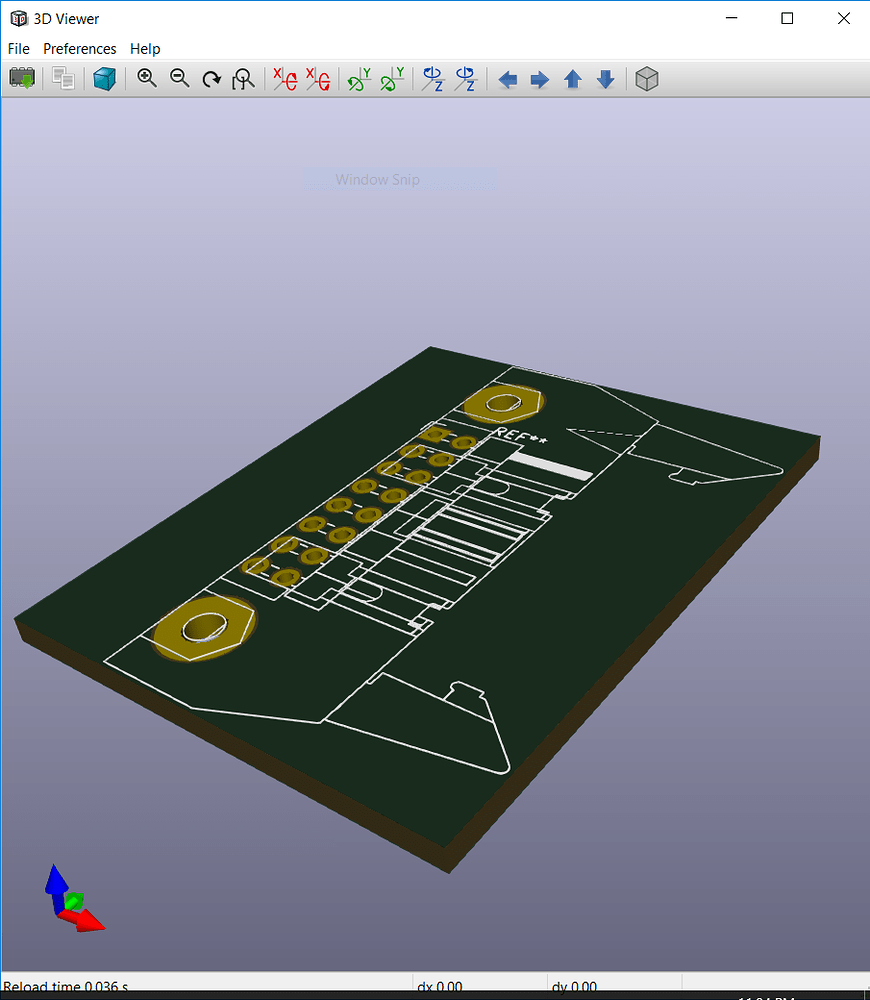
Task: Open the Preferences menu
Action: (80, 48)
